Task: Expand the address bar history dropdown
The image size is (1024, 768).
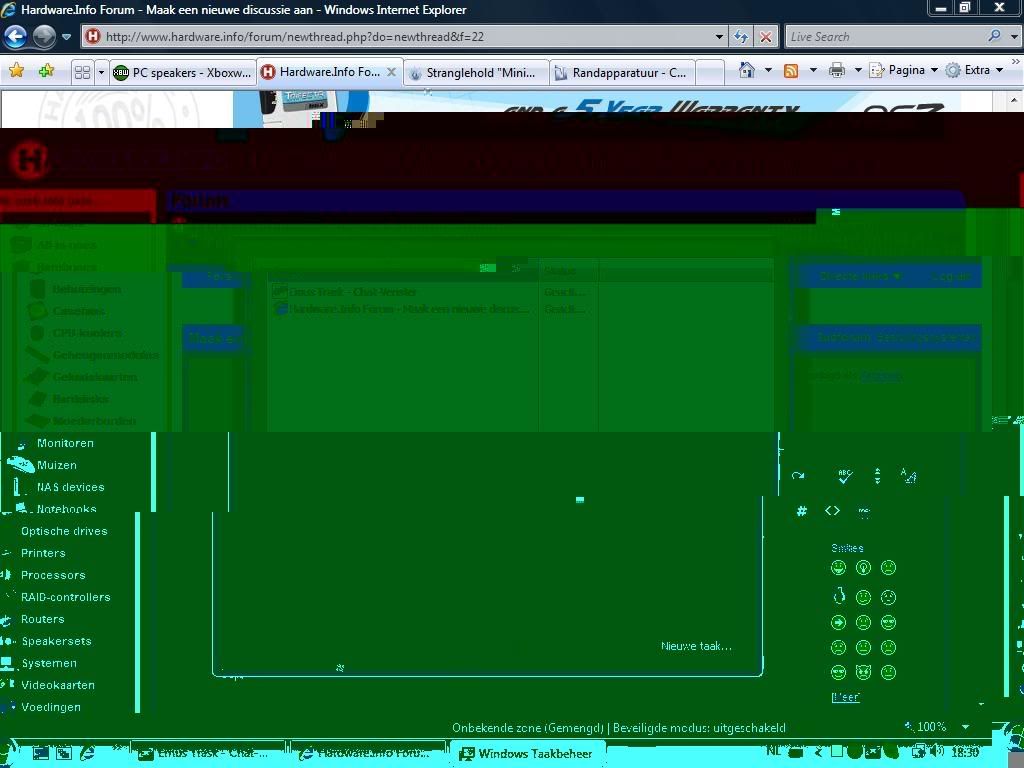Action: pyautogui.click(x=719, y=37)
